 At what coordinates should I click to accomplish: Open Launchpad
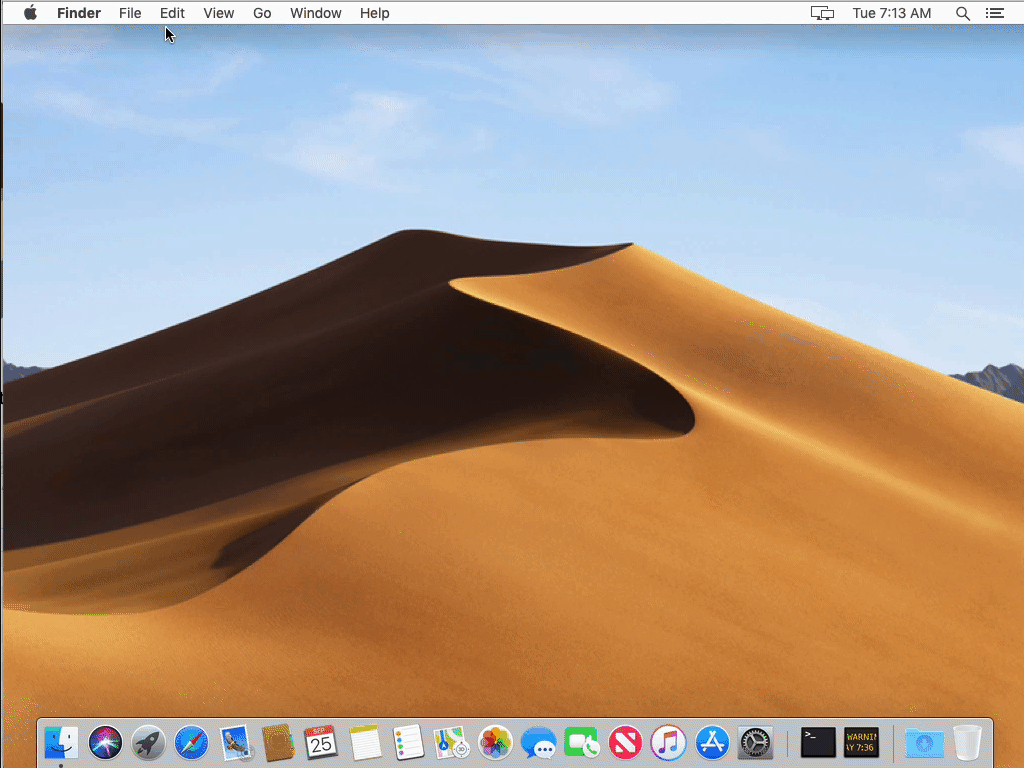tap(148, 743)
